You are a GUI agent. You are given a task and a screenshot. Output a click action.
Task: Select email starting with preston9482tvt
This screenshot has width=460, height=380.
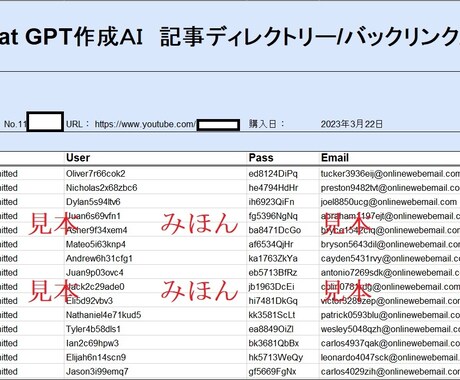[390, 188]
